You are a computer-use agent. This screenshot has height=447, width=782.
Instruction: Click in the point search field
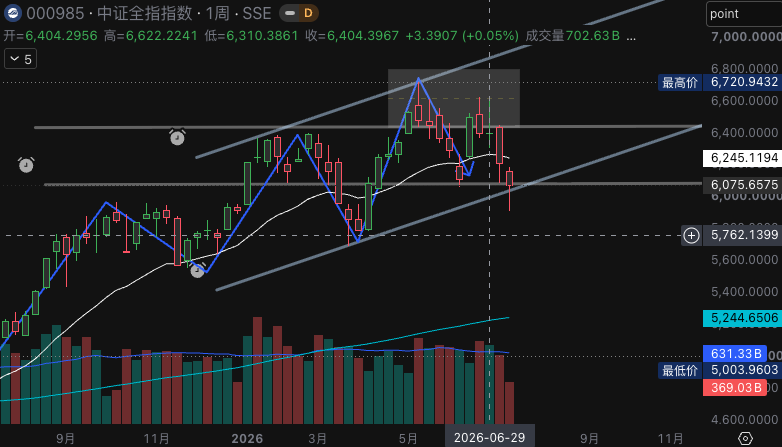pyautogui.click(x=744, y=14)
